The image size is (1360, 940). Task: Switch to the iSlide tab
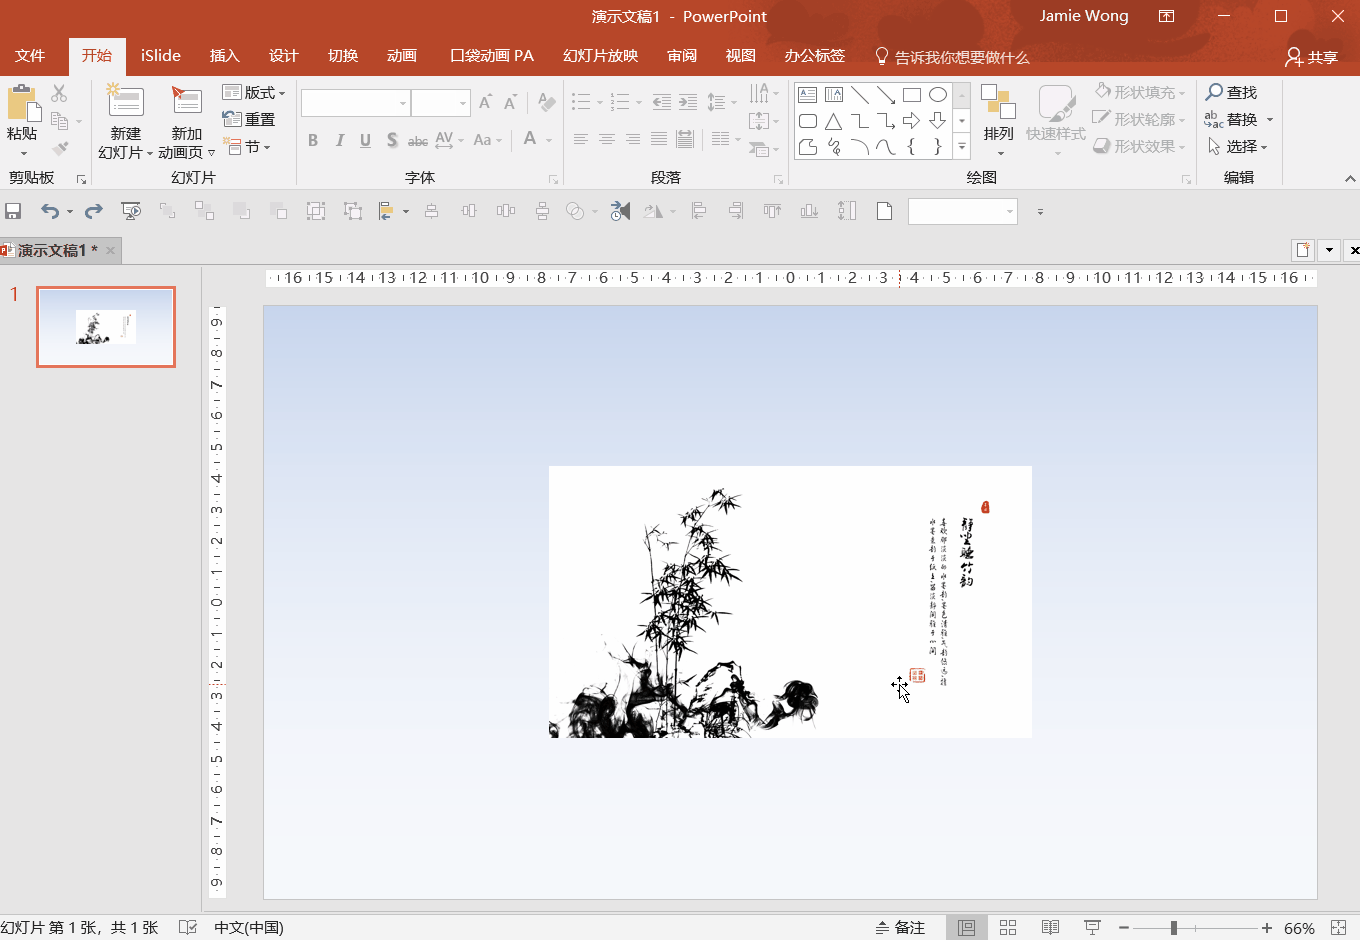tap(160, 56)
